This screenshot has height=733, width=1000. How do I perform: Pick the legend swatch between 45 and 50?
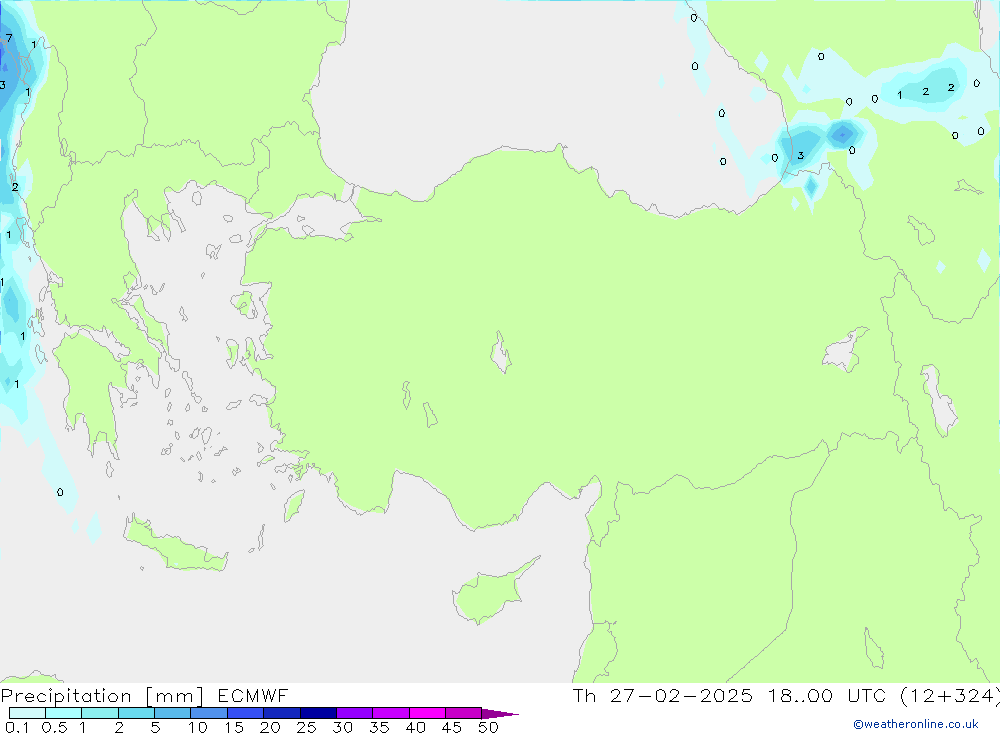tap(464, 713)
